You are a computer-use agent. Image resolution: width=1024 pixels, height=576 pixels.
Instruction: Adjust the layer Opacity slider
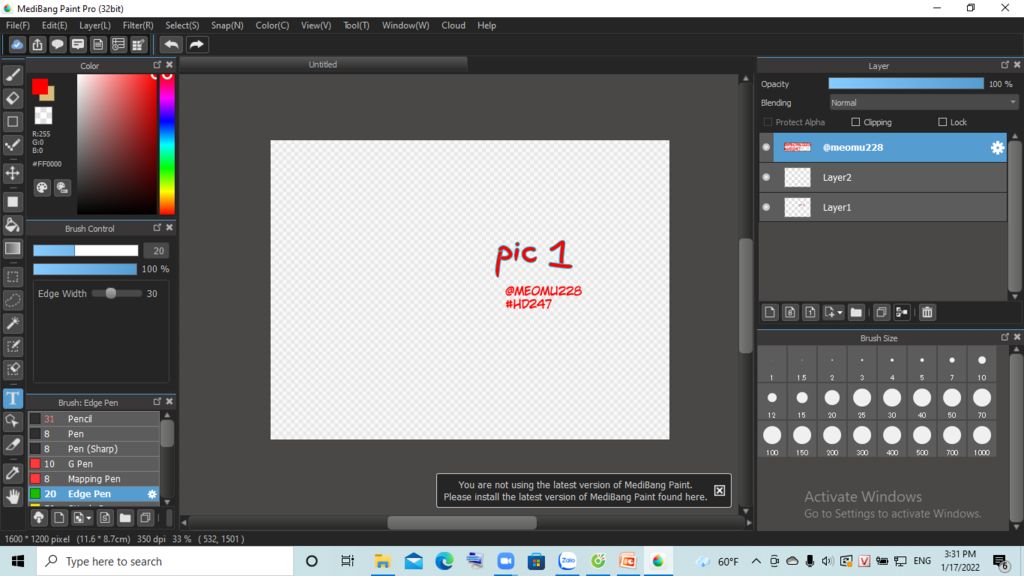coord(906,84)
